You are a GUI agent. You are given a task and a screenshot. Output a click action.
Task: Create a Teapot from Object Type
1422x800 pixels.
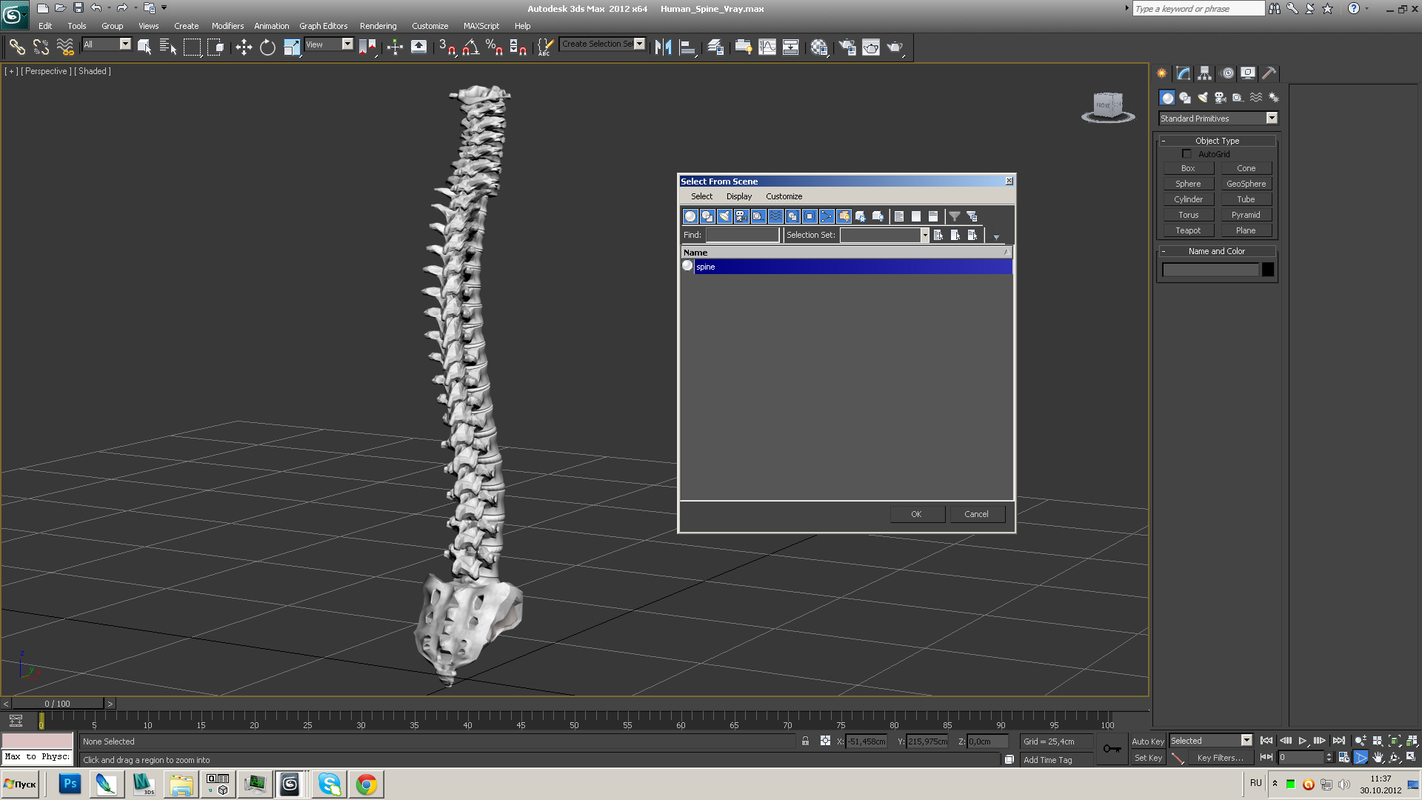point(1188,230)
